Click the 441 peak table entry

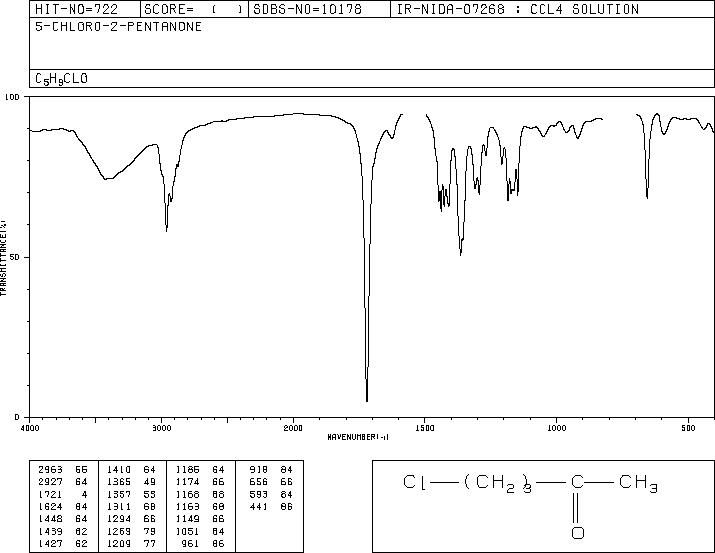coord(271,507)
